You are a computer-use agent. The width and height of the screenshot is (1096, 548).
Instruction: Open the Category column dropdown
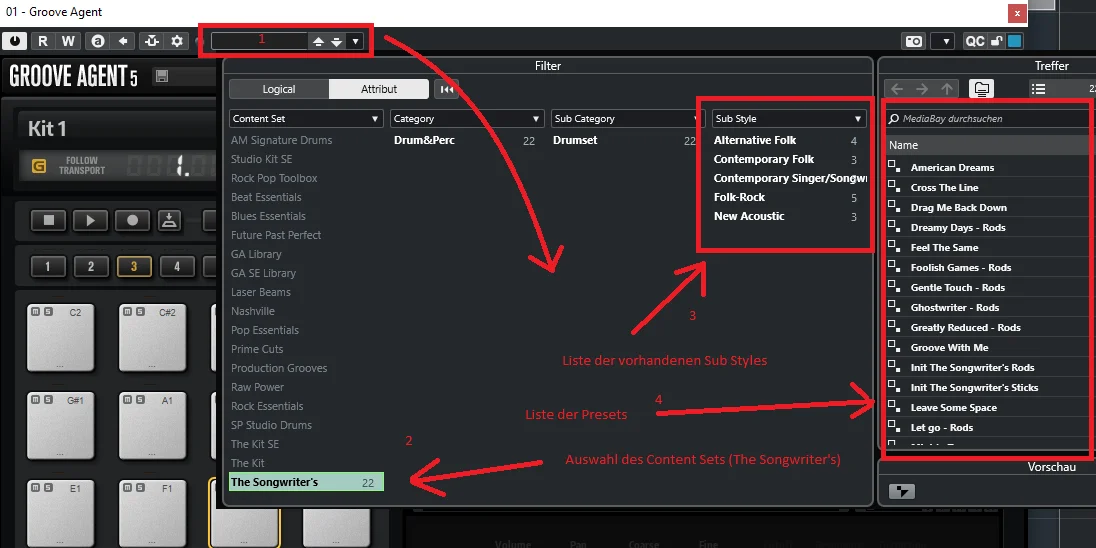tap(467, 119)
